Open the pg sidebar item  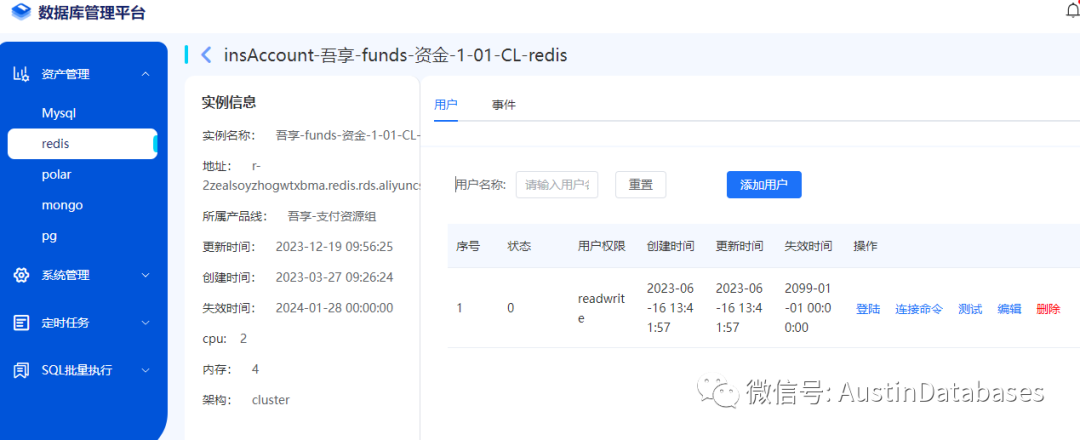[x=49, y=236]
